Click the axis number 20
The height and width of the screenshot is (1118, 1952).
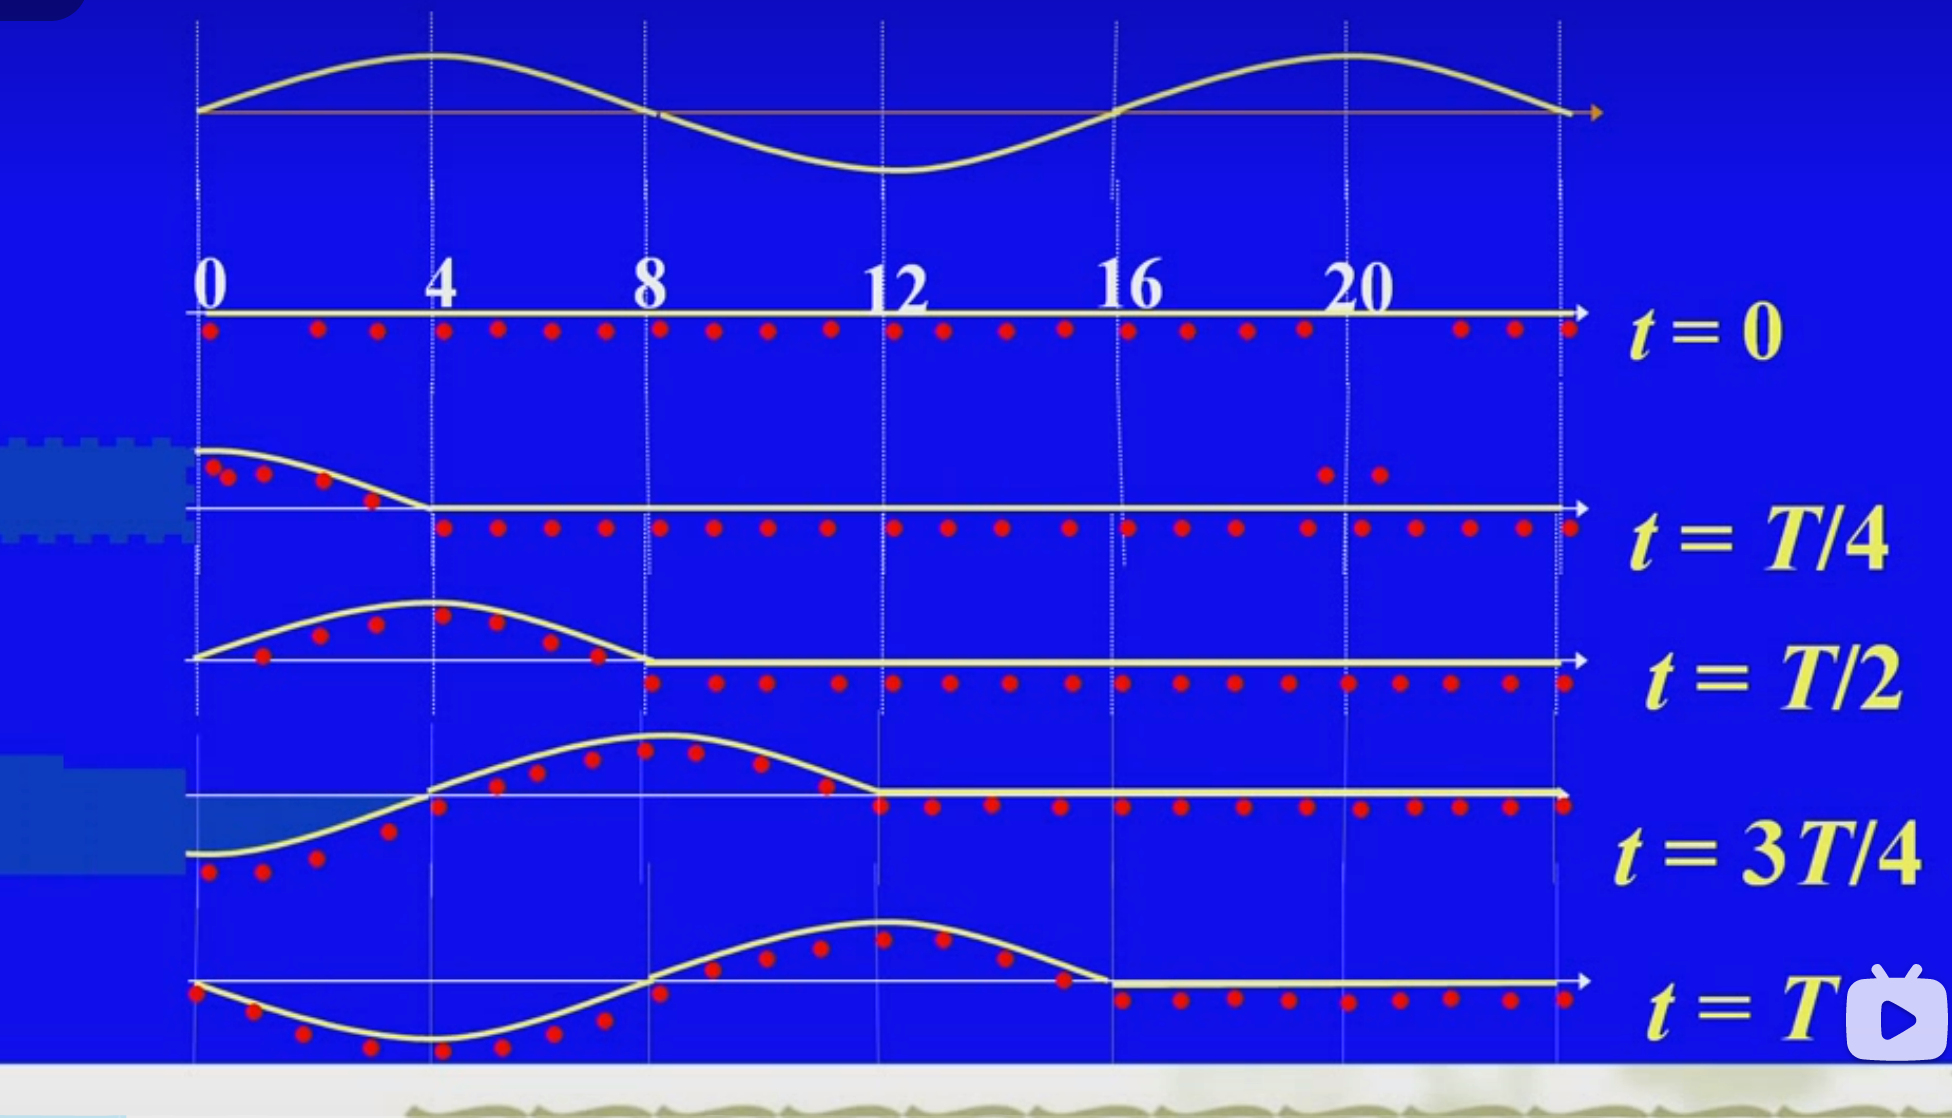[x=1358, y=289]
